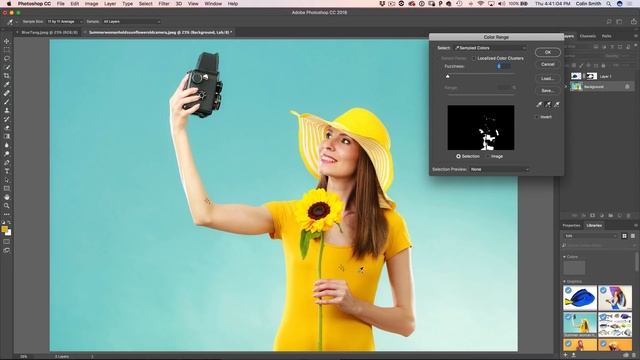Select the Gradient tool
Image resolution: width=640 pixels, height=360 pixels.
pyautogui.click(x=7, y=136)
